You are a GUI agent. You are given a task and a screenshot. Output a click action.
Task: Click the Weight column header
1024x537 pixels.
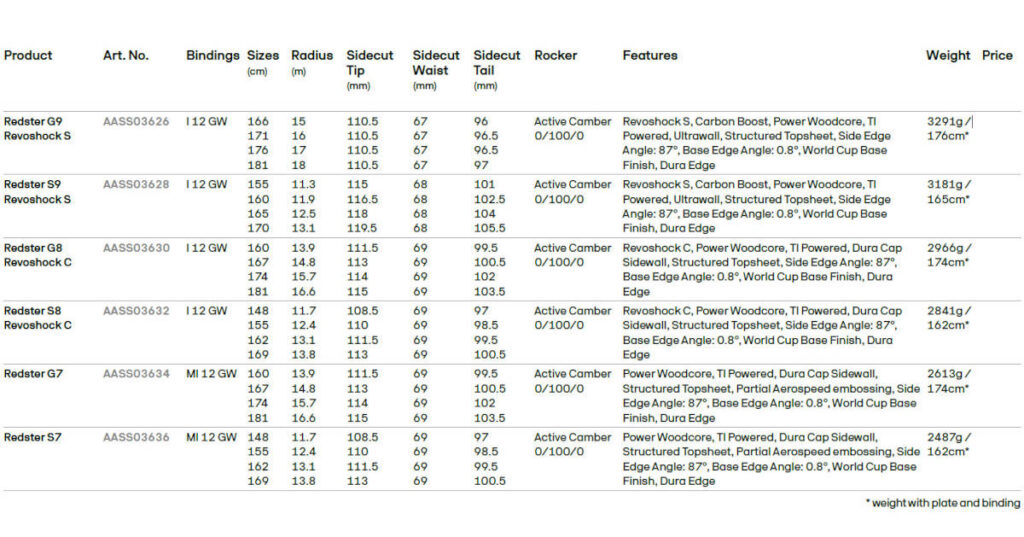[x=948, y=56]
